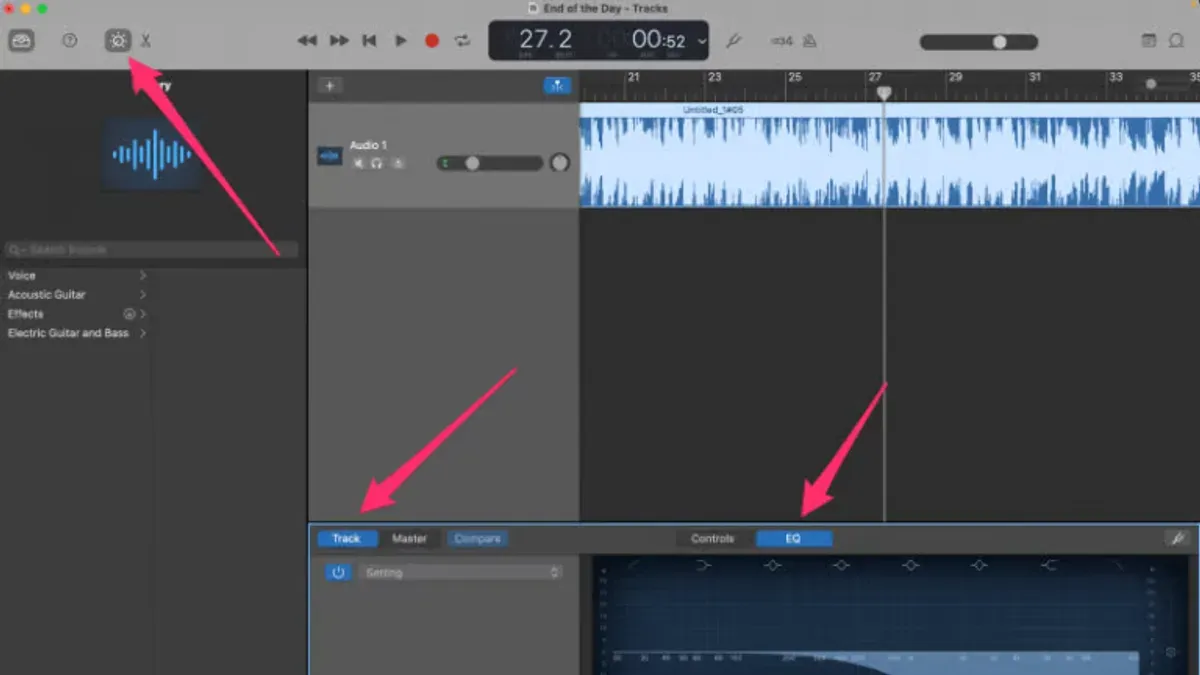1200x675 pixels.
Task: Click the playhead marker in ruler
Action: point(884,92)
